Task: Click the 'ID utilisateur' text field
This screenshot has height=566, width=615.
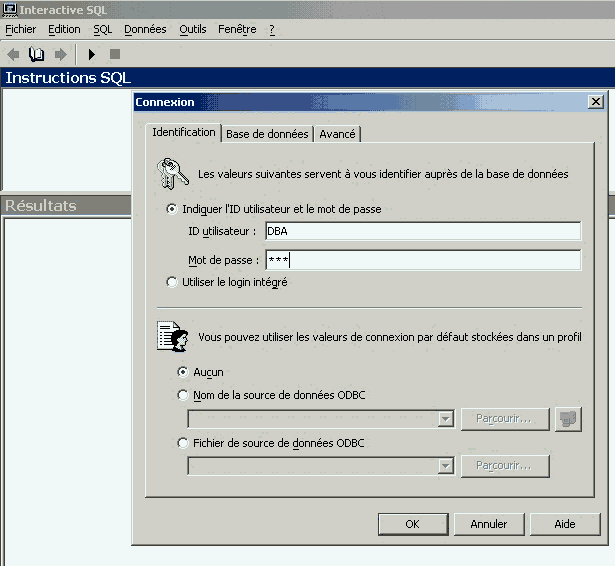Action: (423, 231)
